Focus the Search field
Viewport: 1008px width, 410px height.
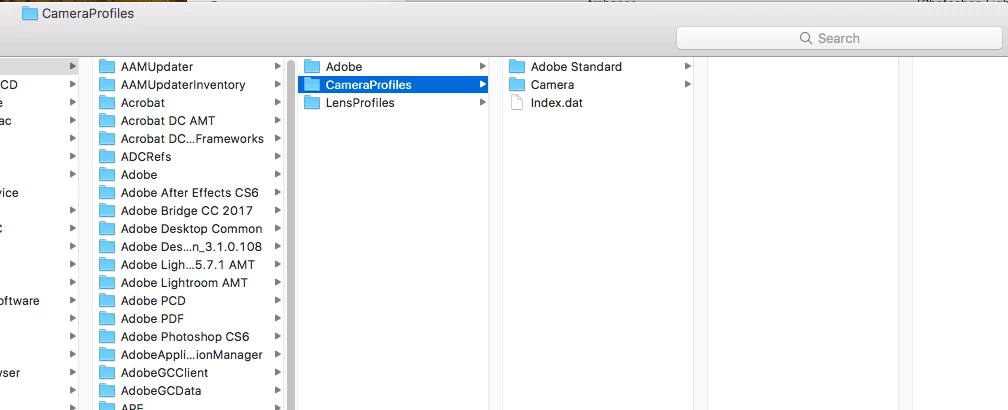pos(839,38)
